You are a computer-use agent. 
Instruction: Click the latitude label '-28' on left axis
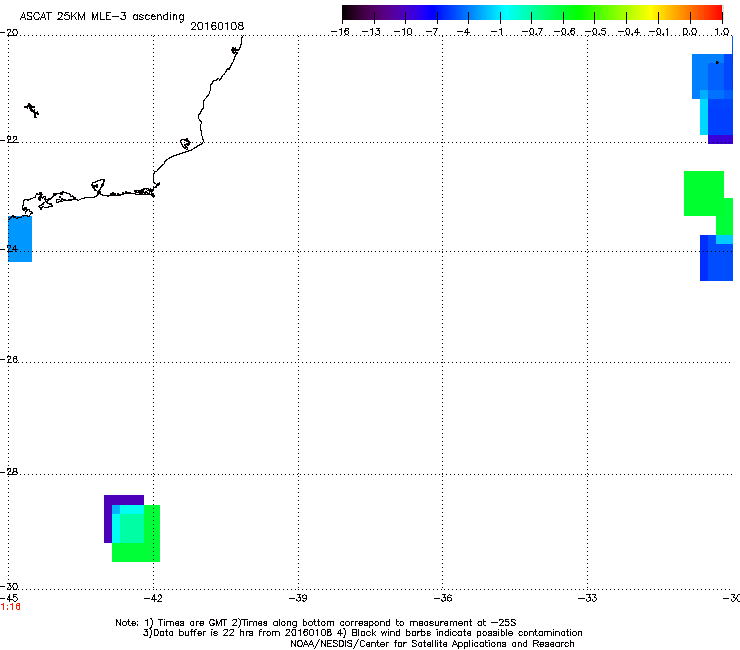pos(9,472)
